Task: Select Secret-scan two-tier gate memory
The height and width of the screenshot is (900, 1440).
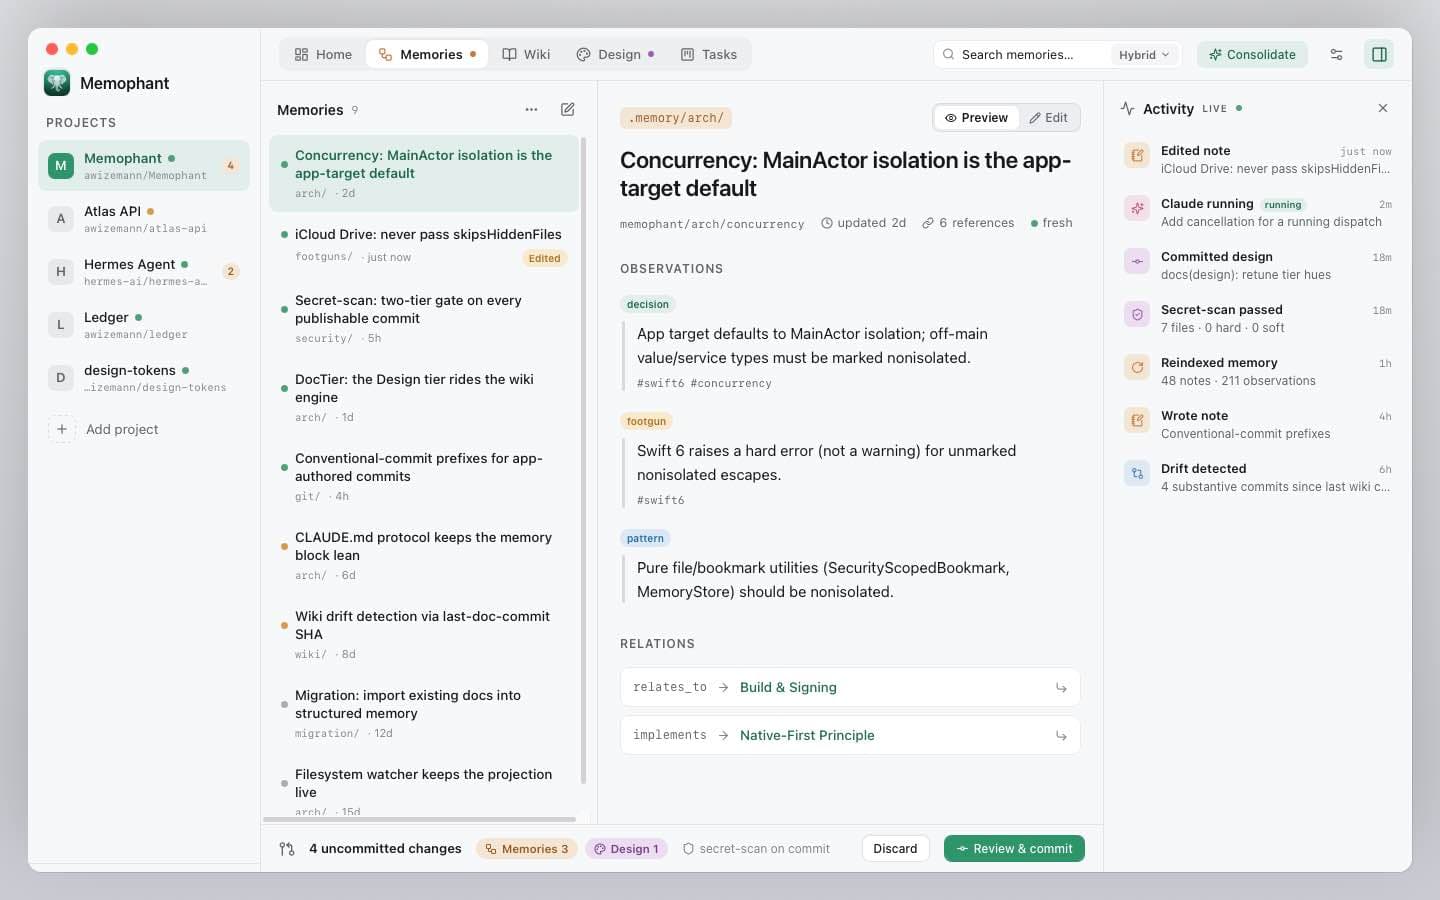Action: click(424, 318)
